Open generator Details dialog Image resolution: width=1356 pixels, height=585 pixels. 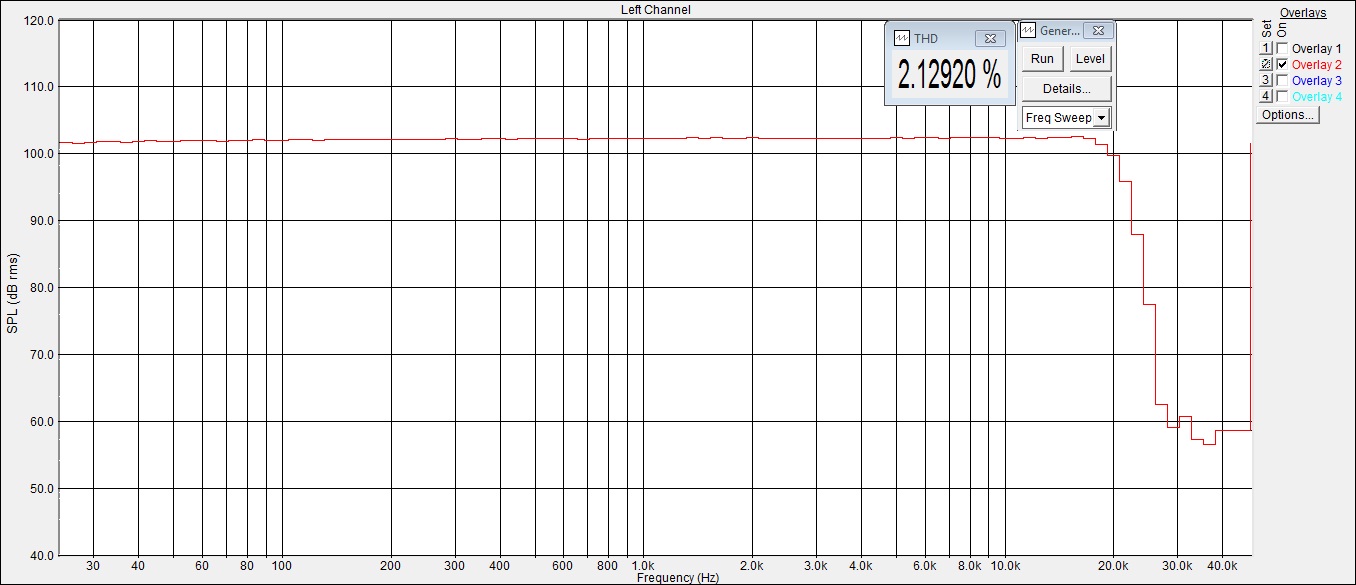[x=1066, y=89]
